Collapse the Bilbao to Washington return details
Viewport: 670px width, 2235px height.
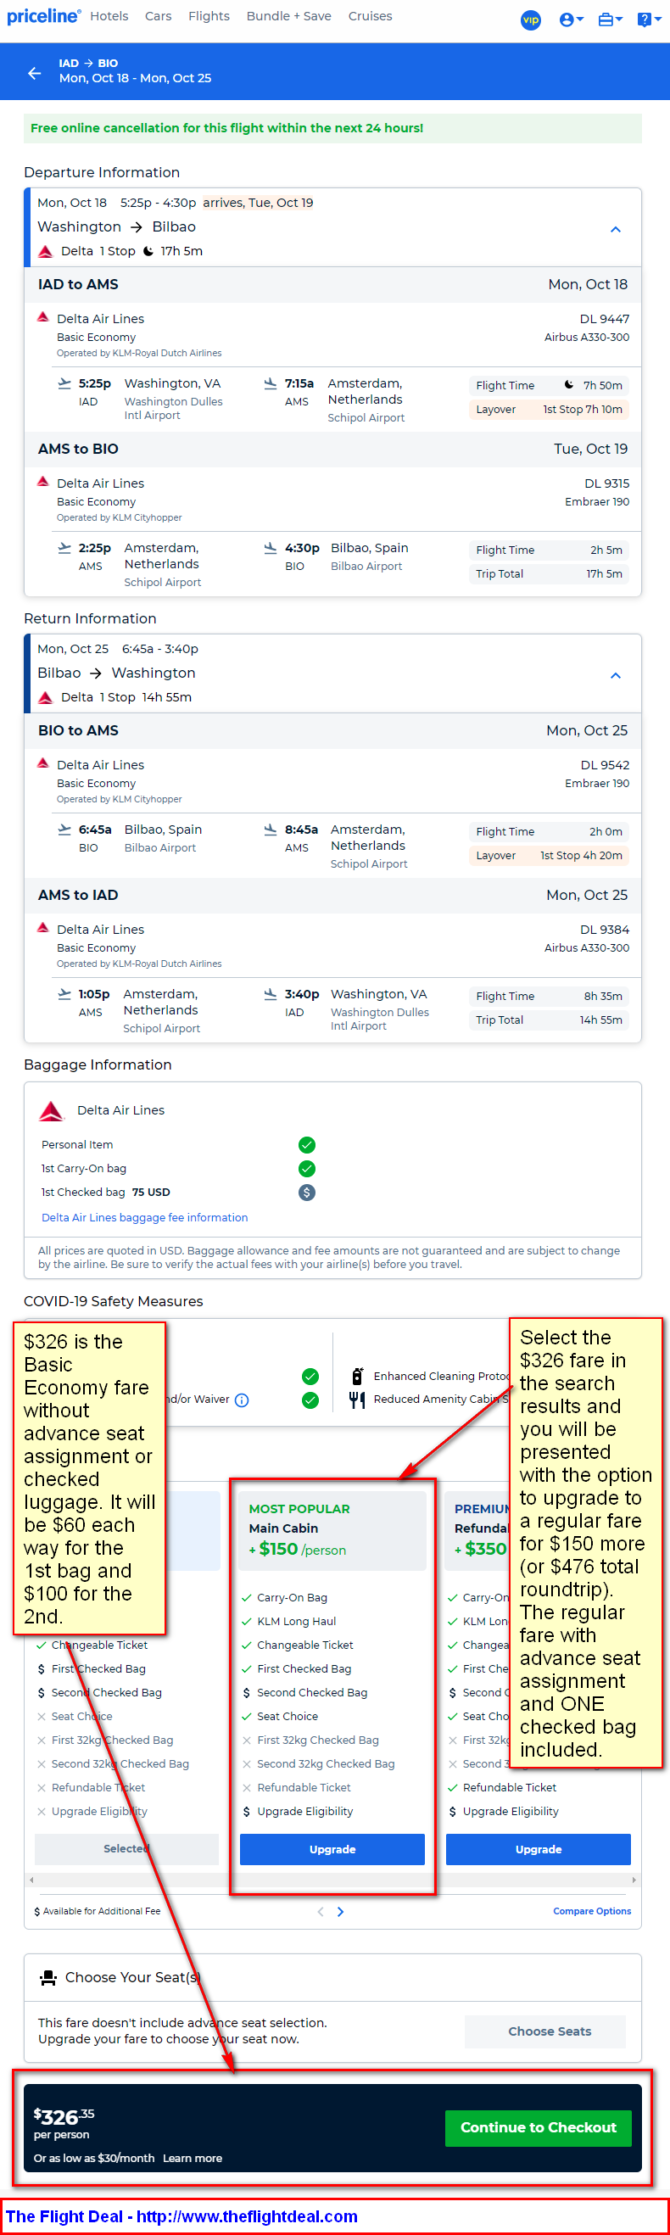click(x=615, y=675)
